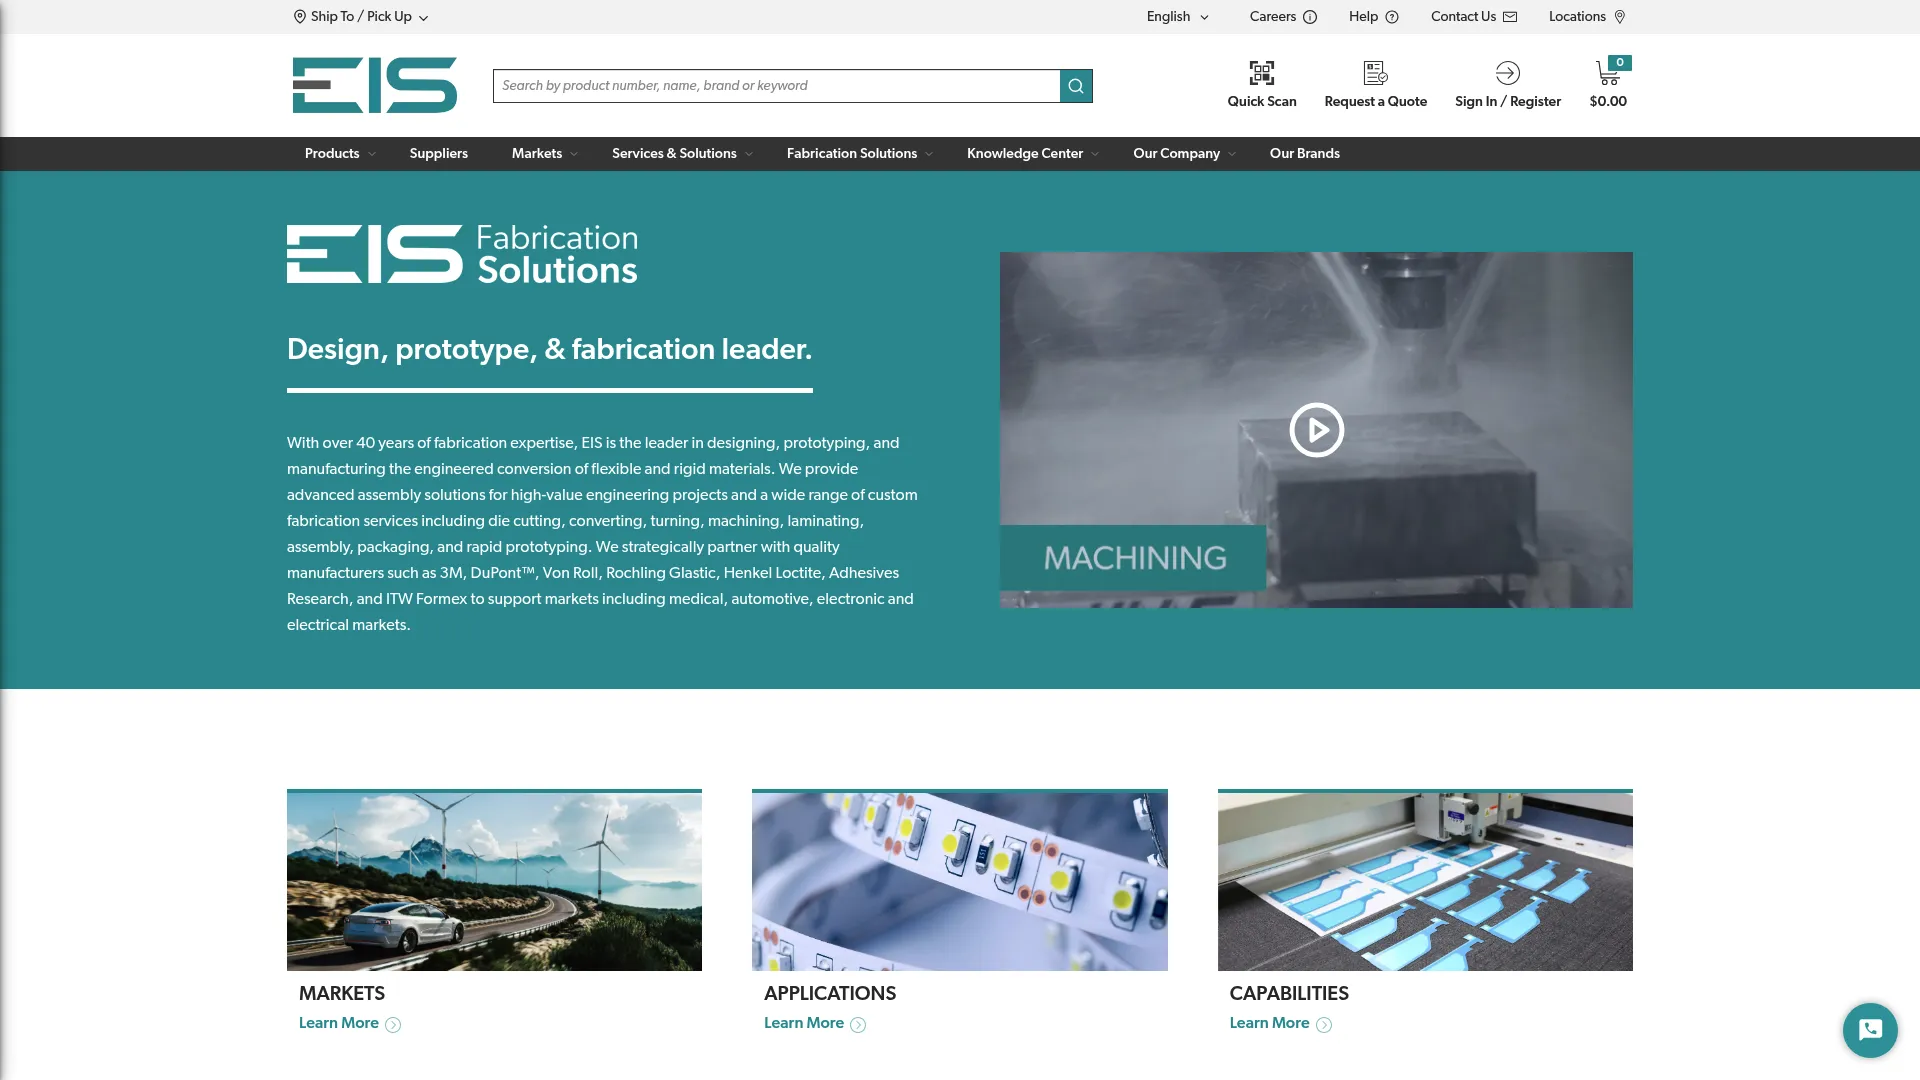Open the English language dropdown
Viewport: 1920px width, 1080px height.
coord(1178,17)
